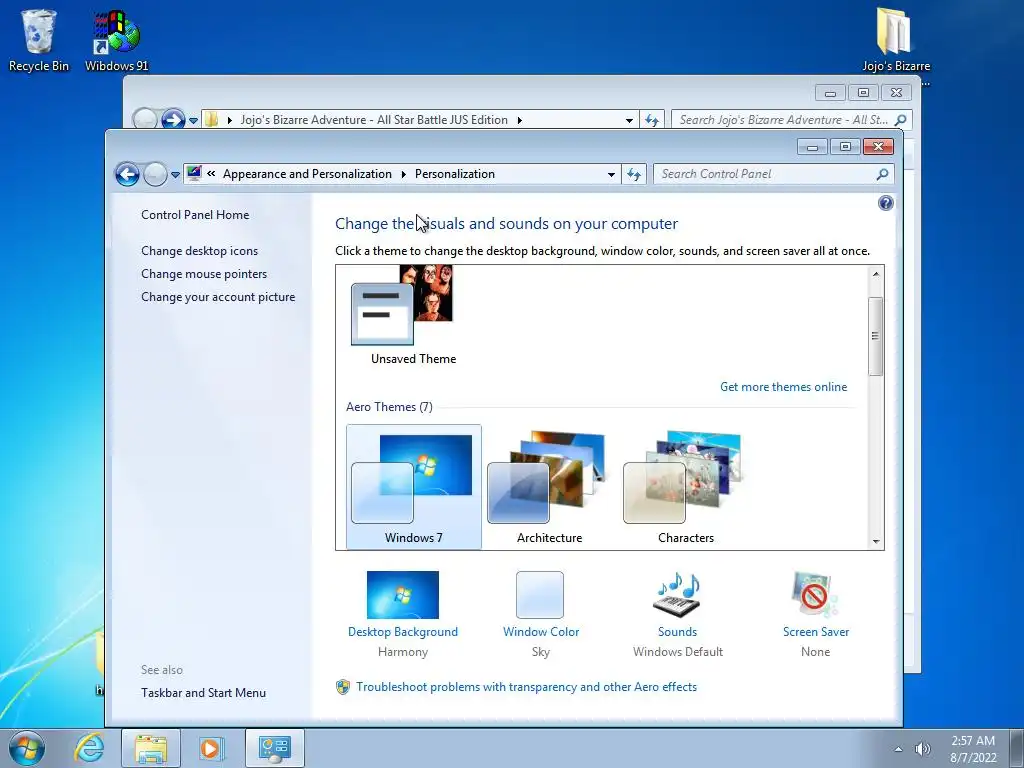Image resolution: width=1024 pixels, height=768 pixels.
Task: Click the Show desktop button at taskbar end
Action: click(1017, 748)
